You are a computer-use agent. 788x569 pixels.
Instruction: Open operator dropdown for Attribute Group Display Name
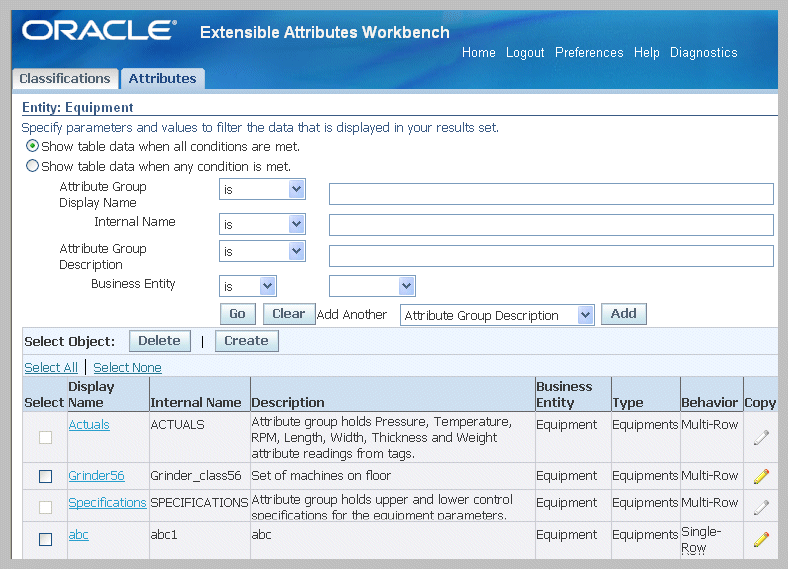(262, 189)
